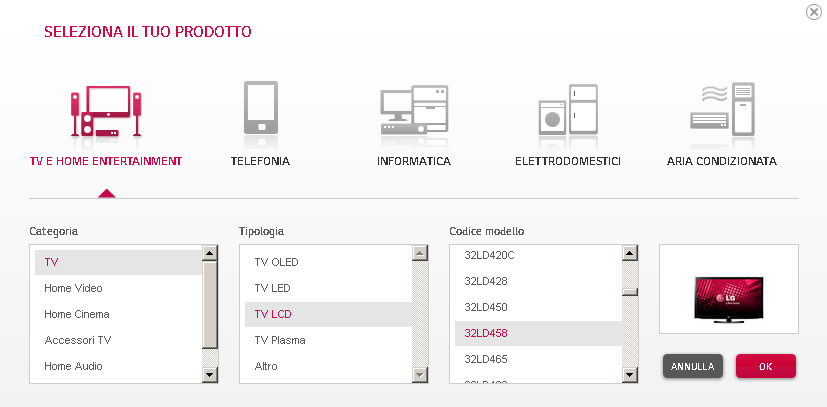The image size is (827, 407).
Task: Pick the Elettrodomestici appliances icon
Action: click(568, 110)
